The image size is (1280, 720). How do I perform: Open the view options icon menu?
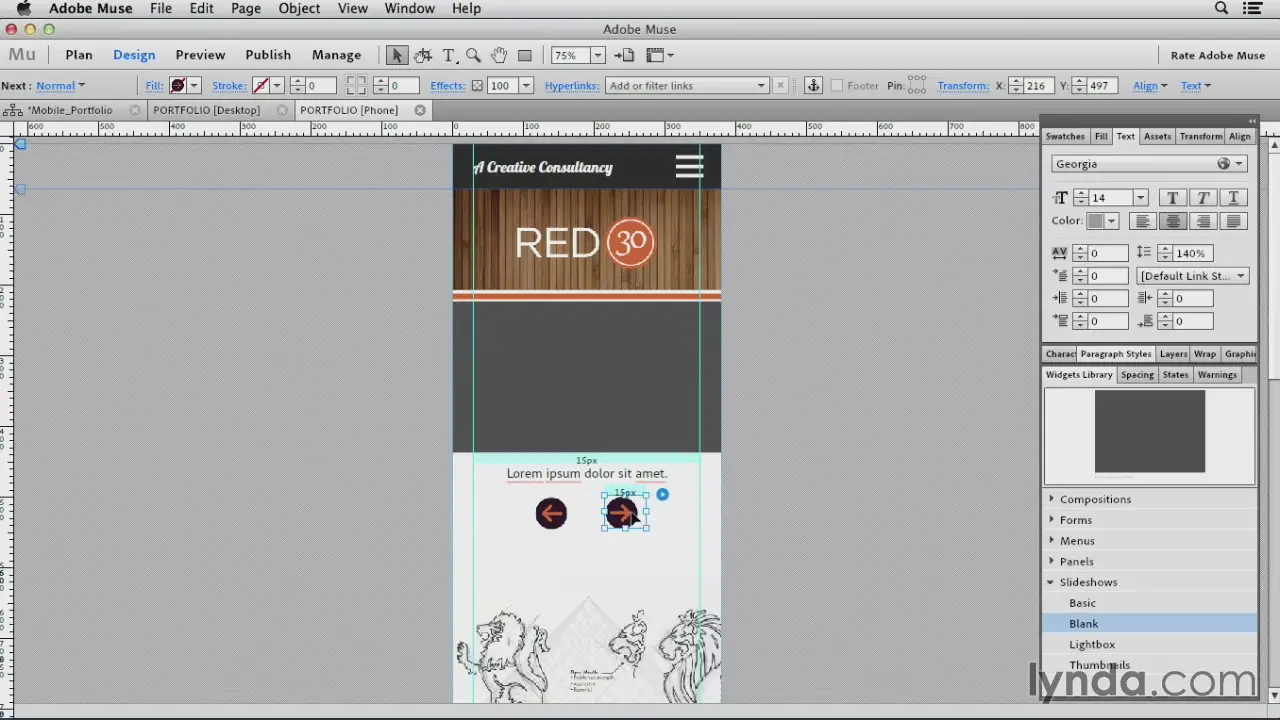(659, 55)
